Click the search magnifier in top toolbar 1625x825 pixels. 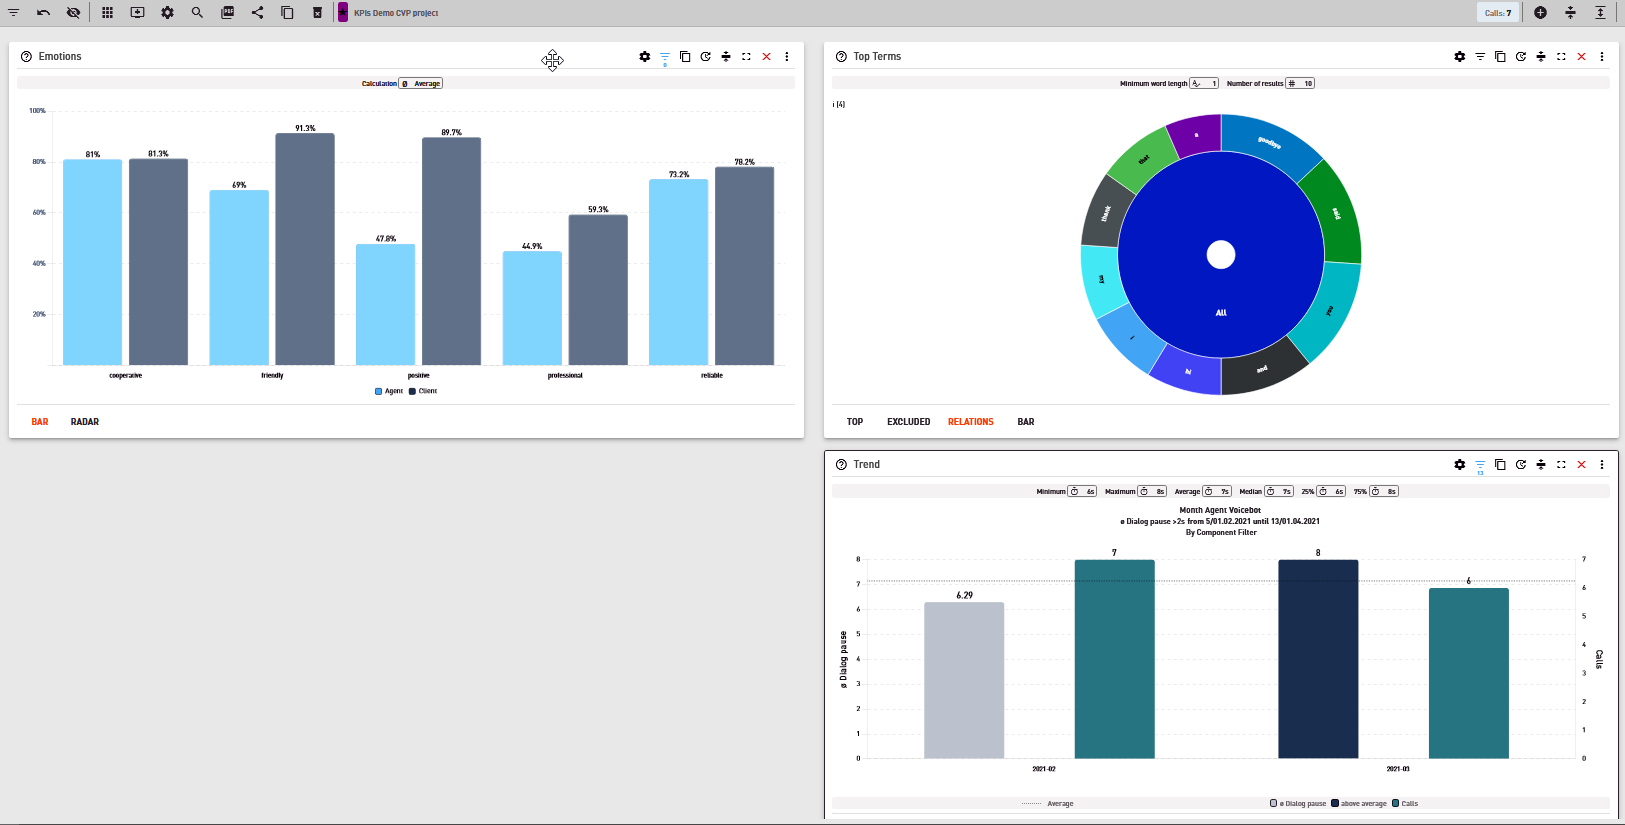(x=197, y=13)
